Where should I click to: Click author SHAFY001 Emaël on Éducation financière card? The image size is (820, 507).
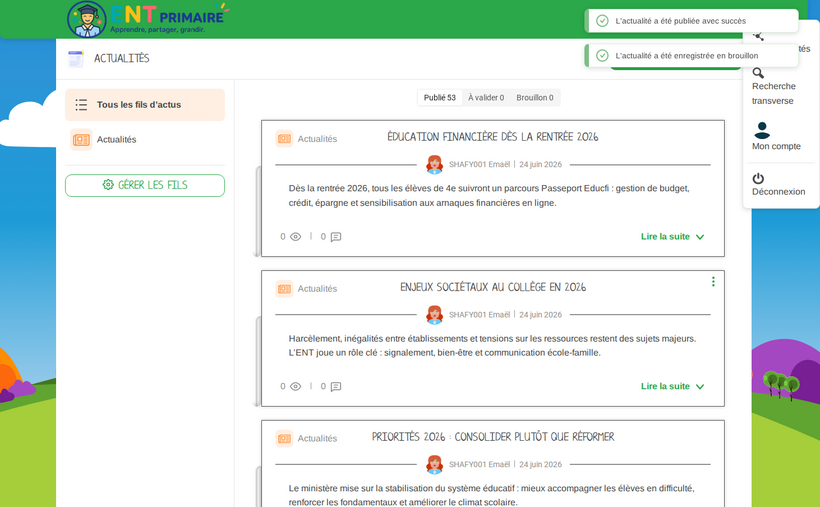tap(479, 164)
